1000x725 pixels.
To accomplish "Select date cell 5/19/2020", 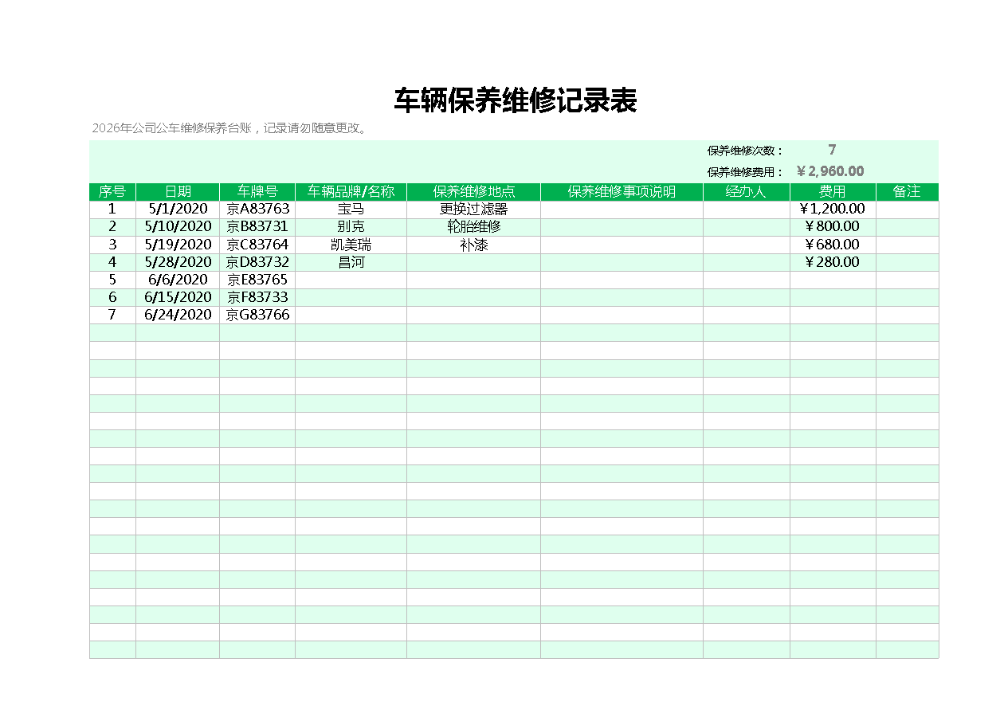I will pos(177,245).
